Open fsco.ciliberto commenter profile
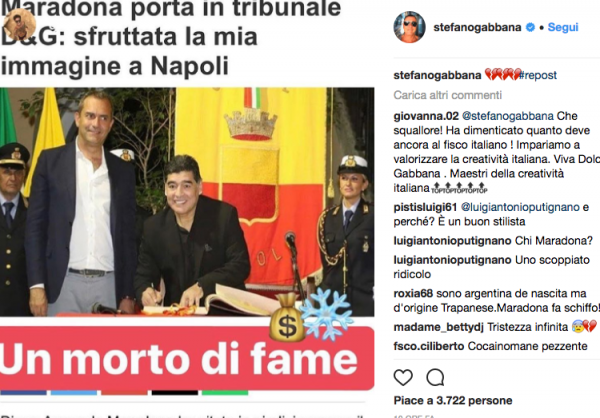The height and width of the screenshot is (418, 600). click(429, 346)
